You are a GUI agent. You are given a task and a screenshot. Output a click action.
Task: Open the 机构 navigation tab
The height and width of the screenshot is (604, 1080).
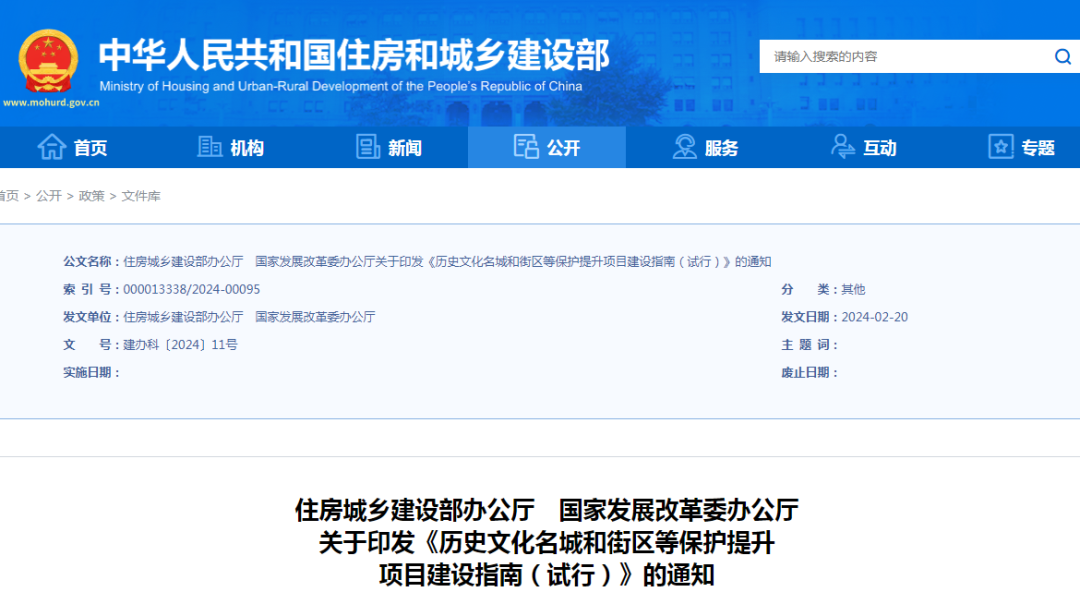(x=247, y=148)
